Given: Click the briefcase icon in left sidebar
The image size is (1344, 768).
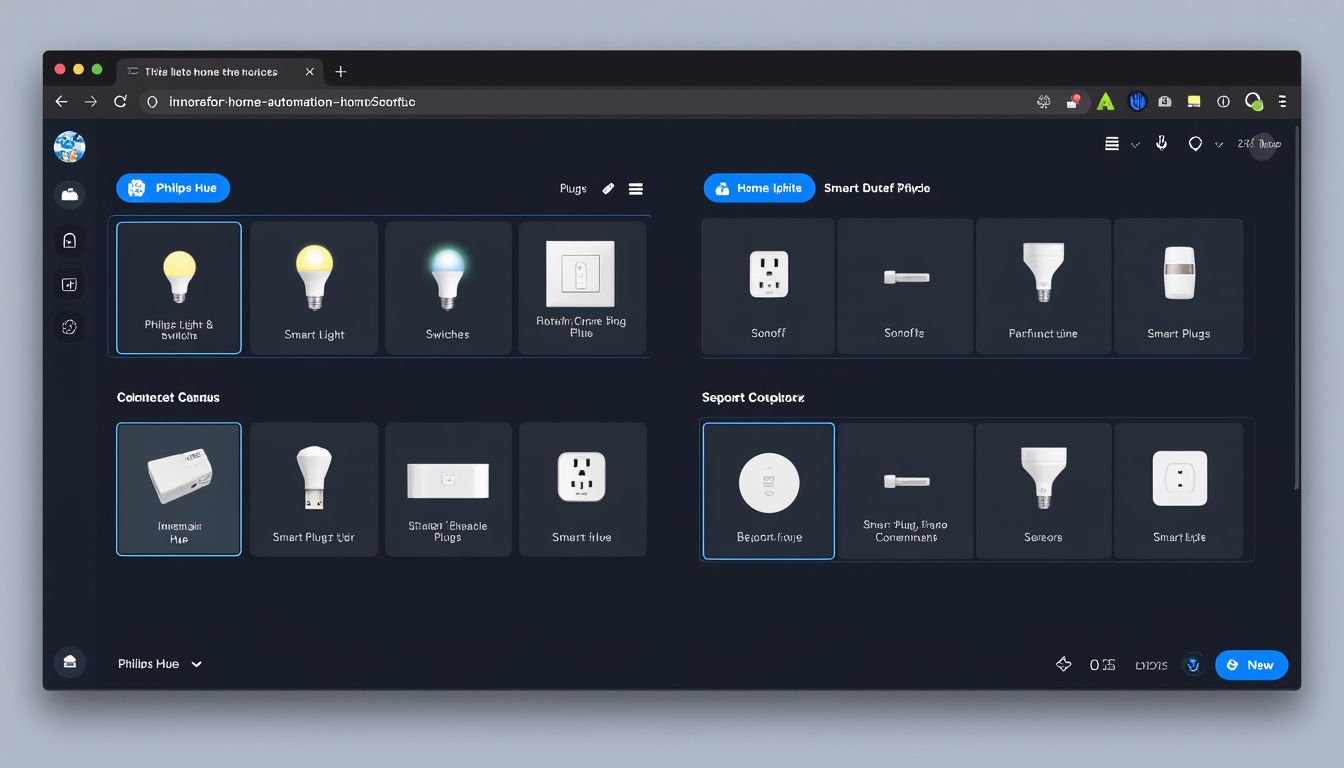Looking at the screenshot, I should click(x=69, y=195).
